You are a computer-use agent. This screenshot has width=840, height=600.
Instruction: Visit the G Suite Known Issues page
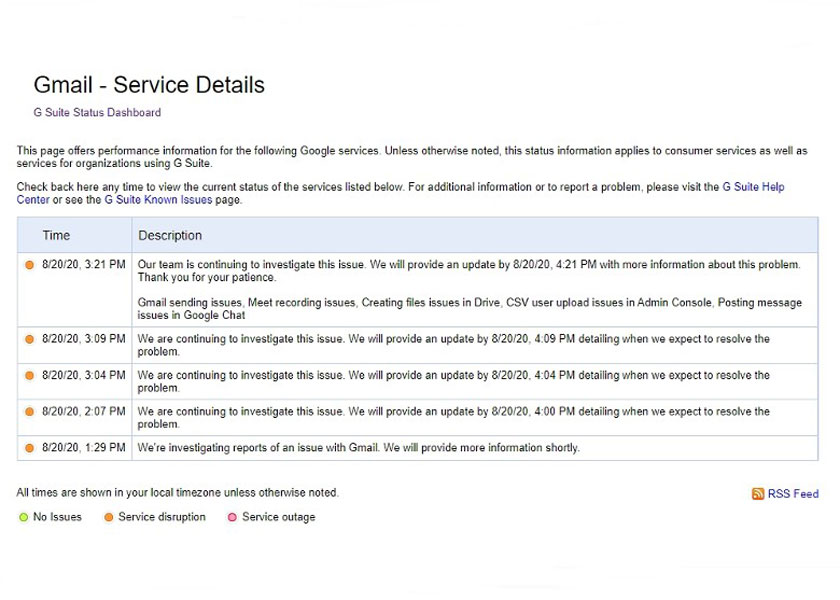pos(158,200)
